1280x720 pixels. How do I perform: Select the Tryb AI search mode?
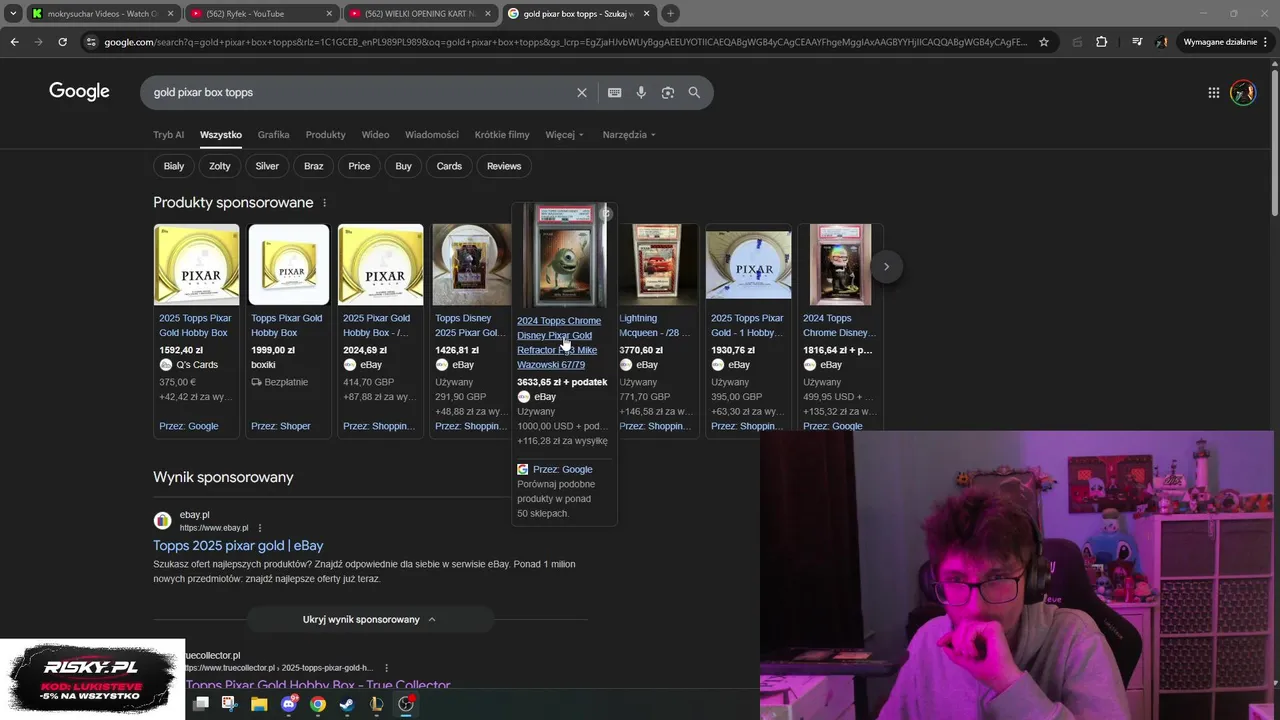click(168, 134)
